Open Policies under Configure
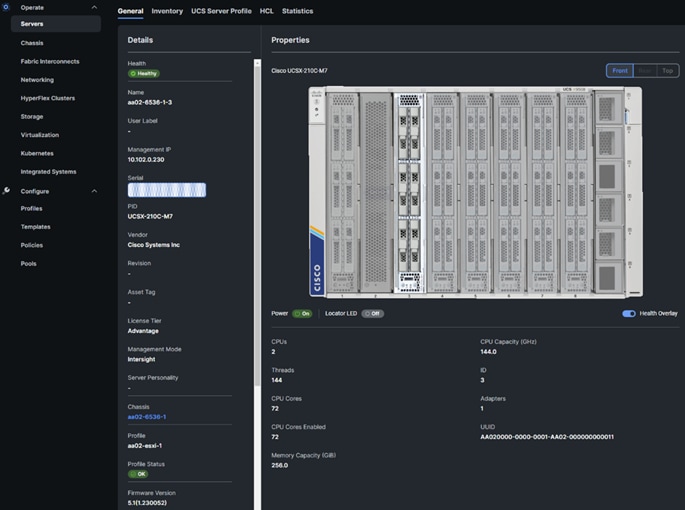685x510 pixels. [32, 245]
